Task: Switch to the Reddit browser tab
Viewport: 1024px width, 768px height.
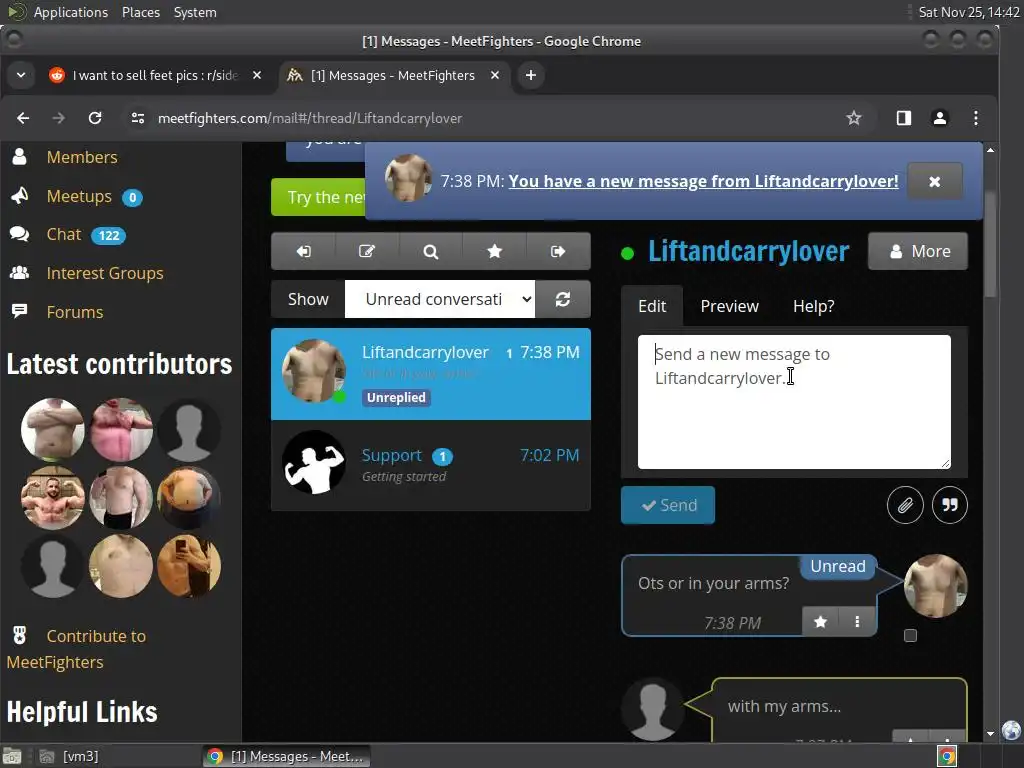Action: tap(155, 76)
